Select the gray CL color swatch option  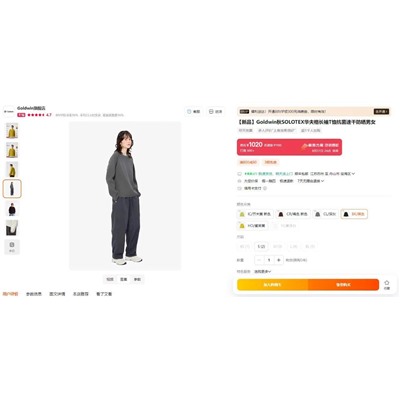[325, 214]
